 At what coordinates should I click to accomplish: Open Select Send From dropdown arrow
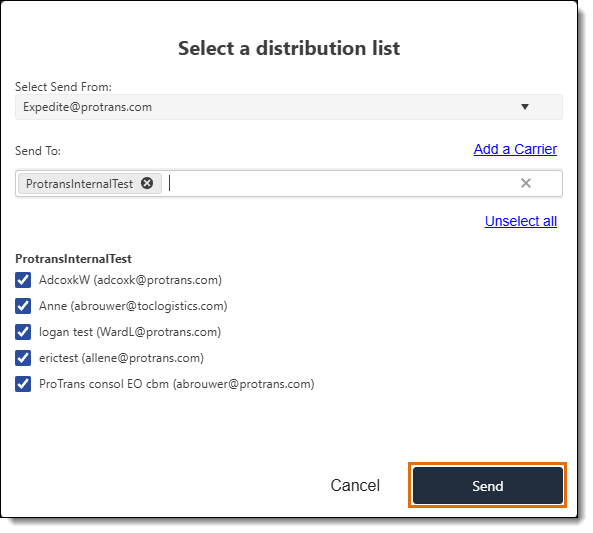[x=525, y=107]
